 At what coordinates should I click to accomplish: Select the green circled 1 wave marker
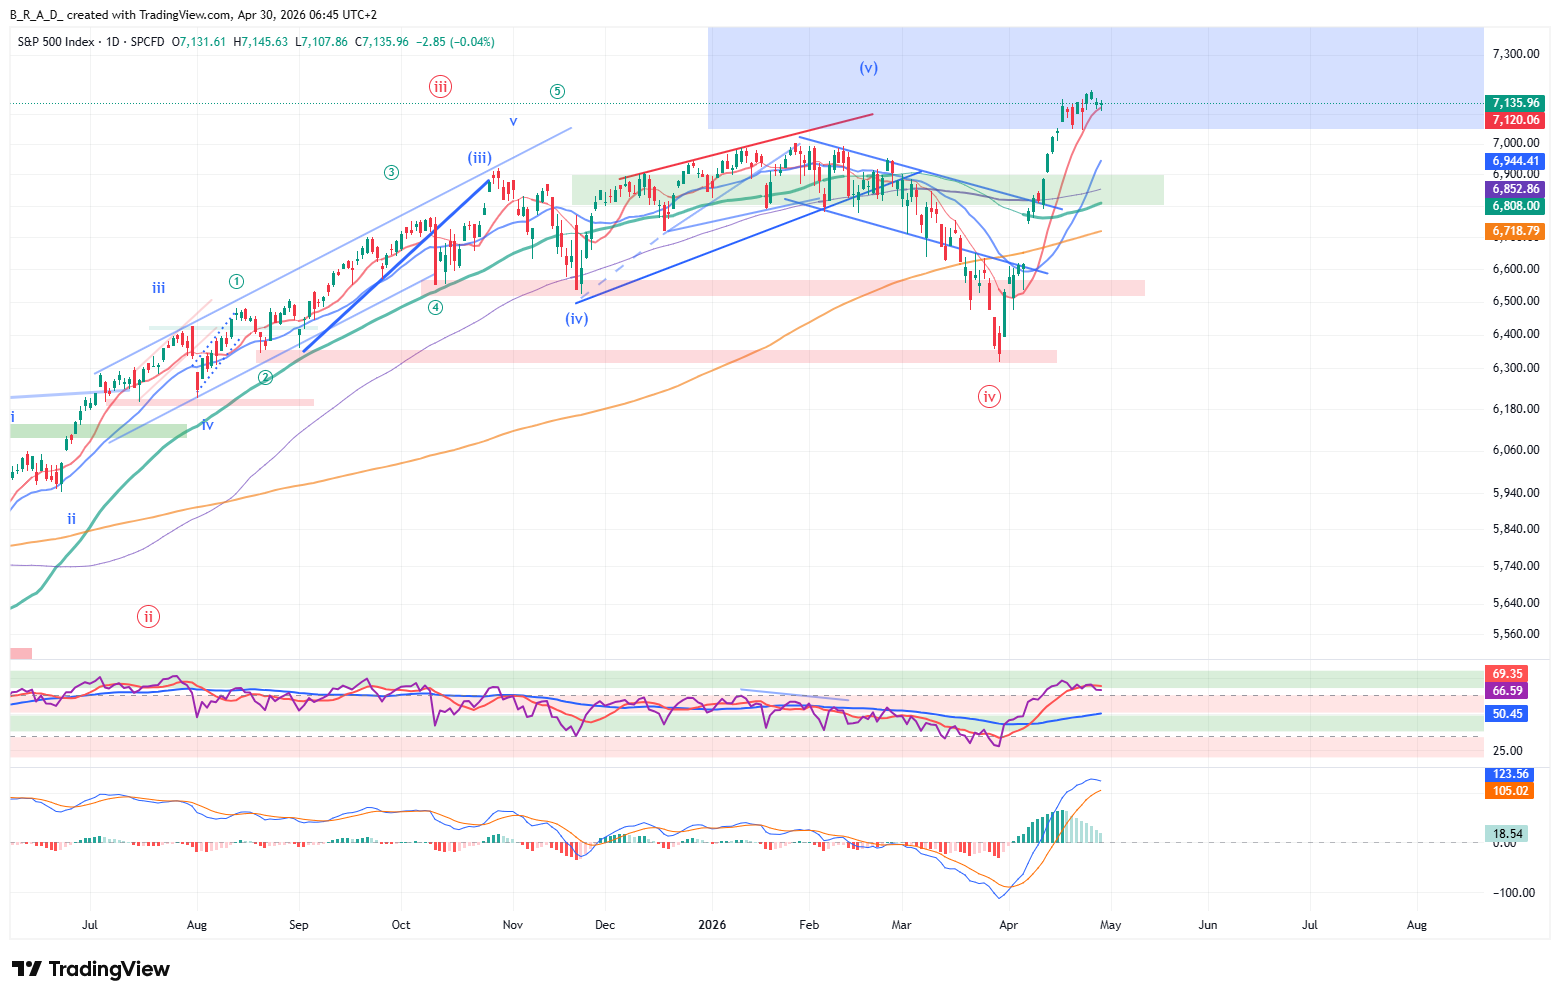236,282
